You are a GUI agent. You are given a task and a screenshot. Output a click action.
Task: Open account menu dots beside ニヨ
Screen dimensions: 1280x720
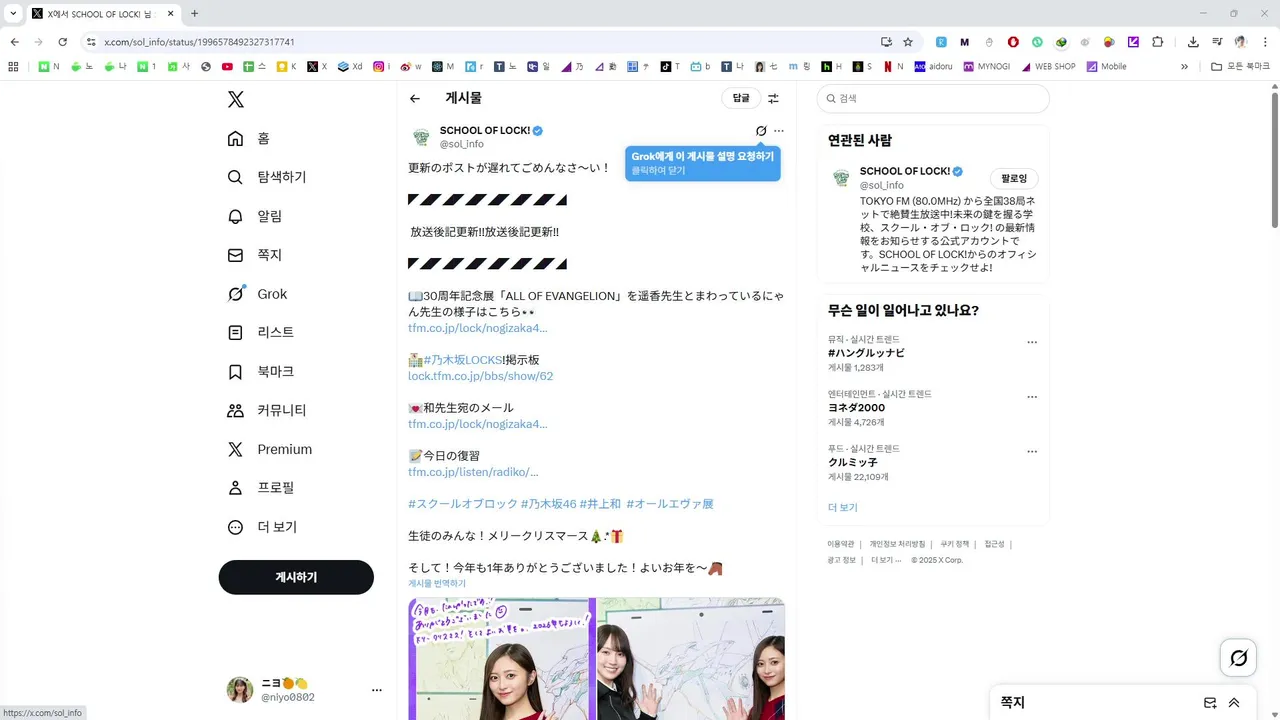point(377,690)
